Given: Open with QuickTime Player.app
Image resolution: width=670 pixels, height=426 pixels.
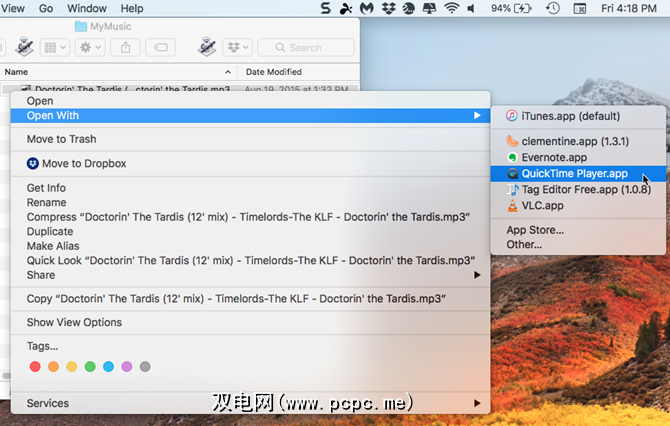Looking at the screenshot, I should [x=578, y=173].
